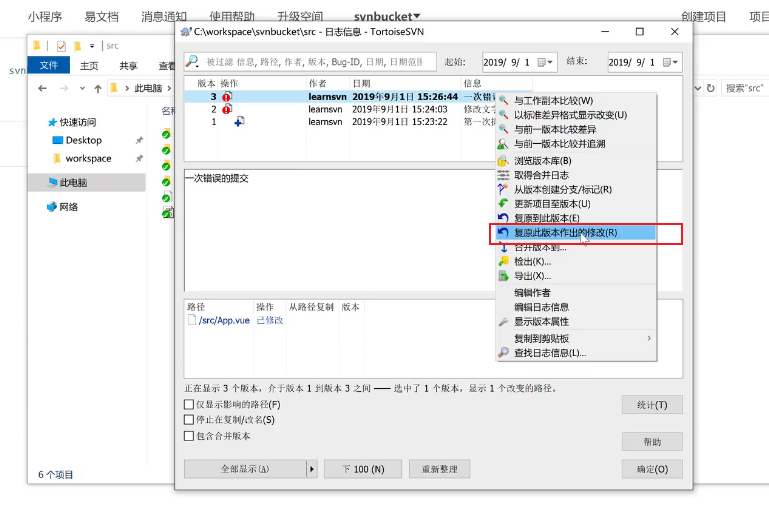The image size is (769, 512).
Task: Open Explorer quick access toolbar customize arrow
Action: 92,46
